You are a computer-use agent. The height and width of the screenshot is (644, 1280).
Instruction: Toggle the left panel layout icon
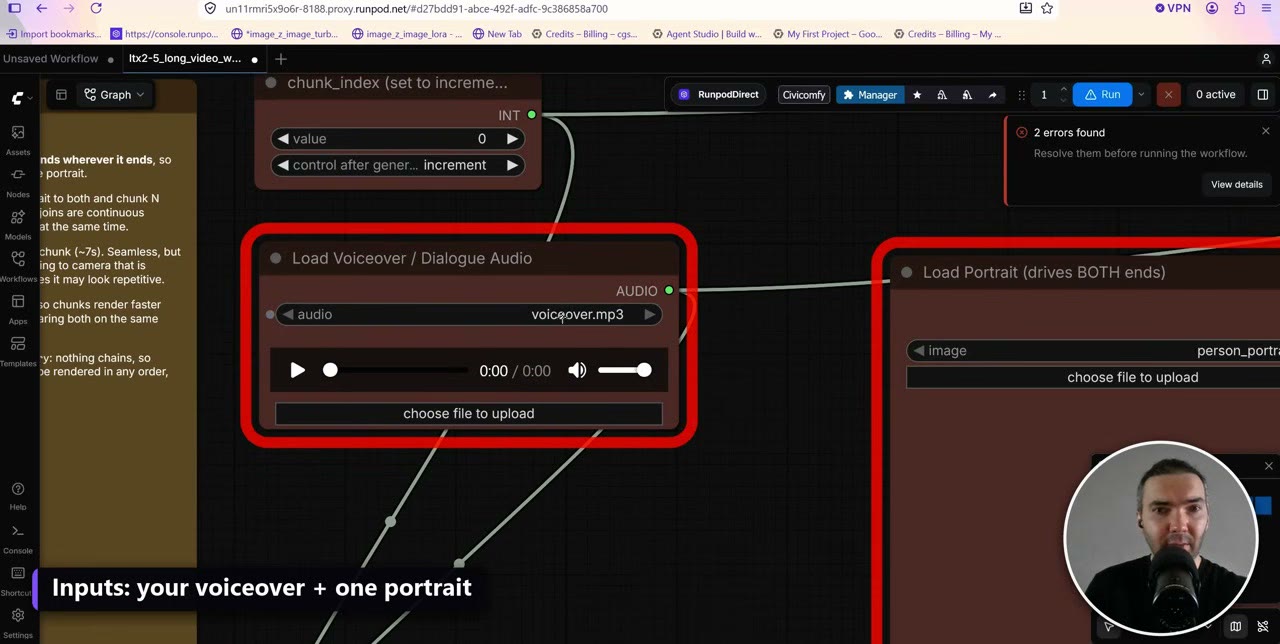point(61,95)
